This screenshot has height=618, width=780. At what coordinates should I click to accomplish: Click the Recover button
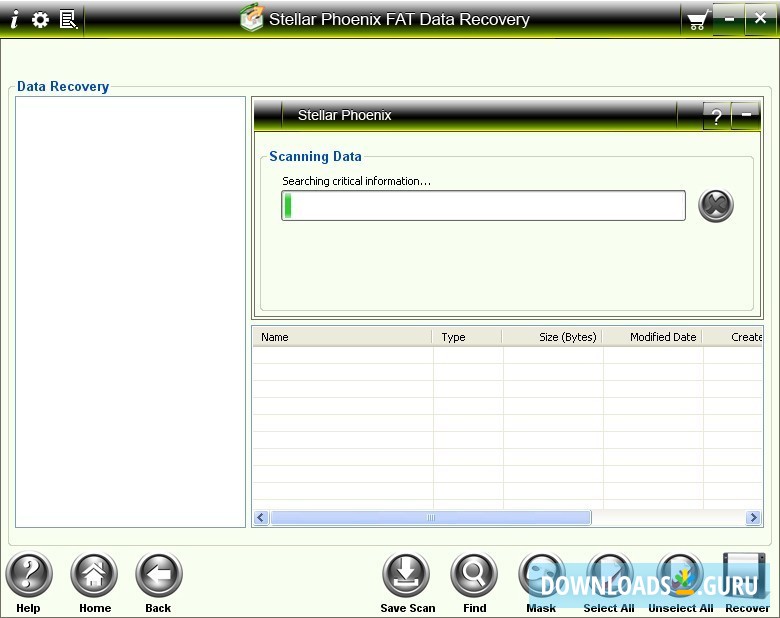tap(746, 582)
